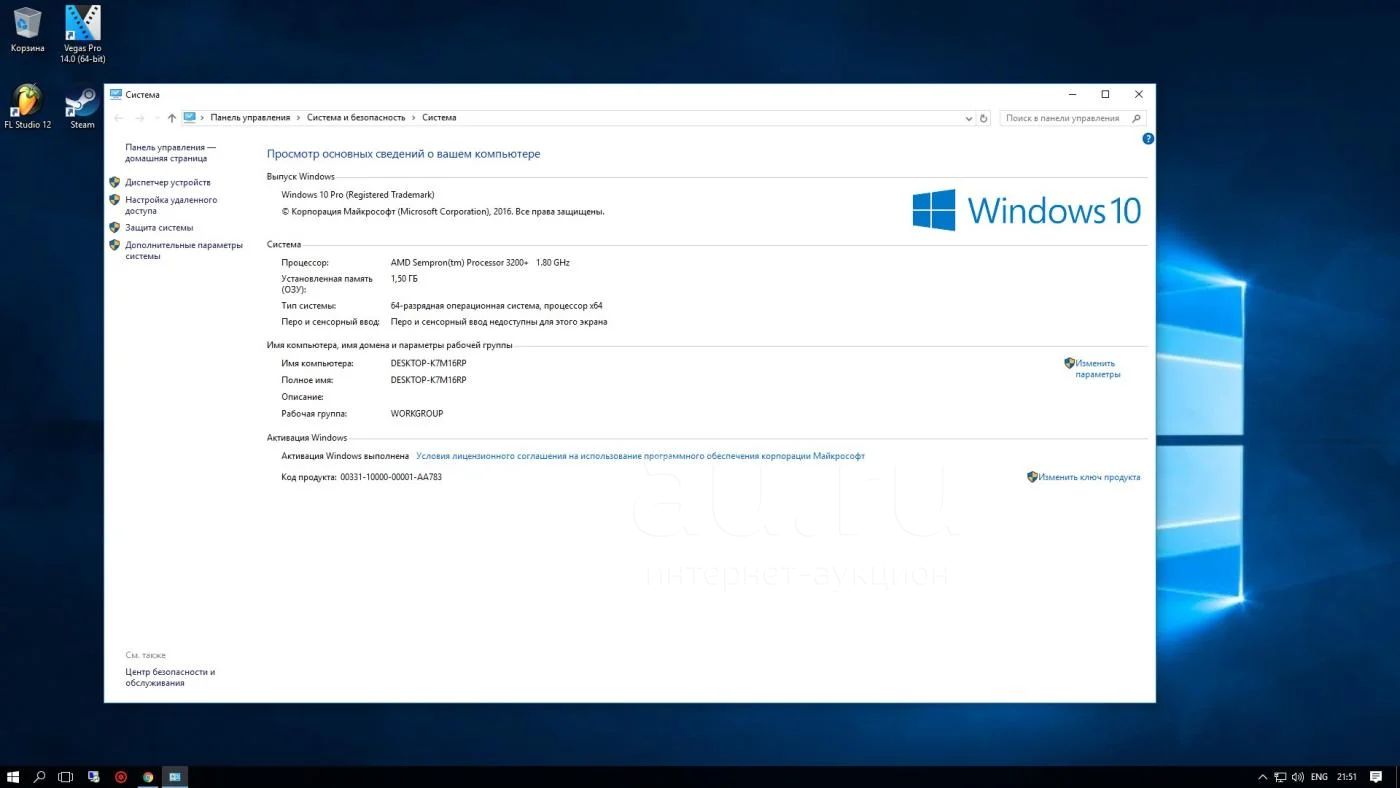Click the WORKGROUP workgroup value
1400x788 pixels.
pyautogui.click(x=417, y=413)
